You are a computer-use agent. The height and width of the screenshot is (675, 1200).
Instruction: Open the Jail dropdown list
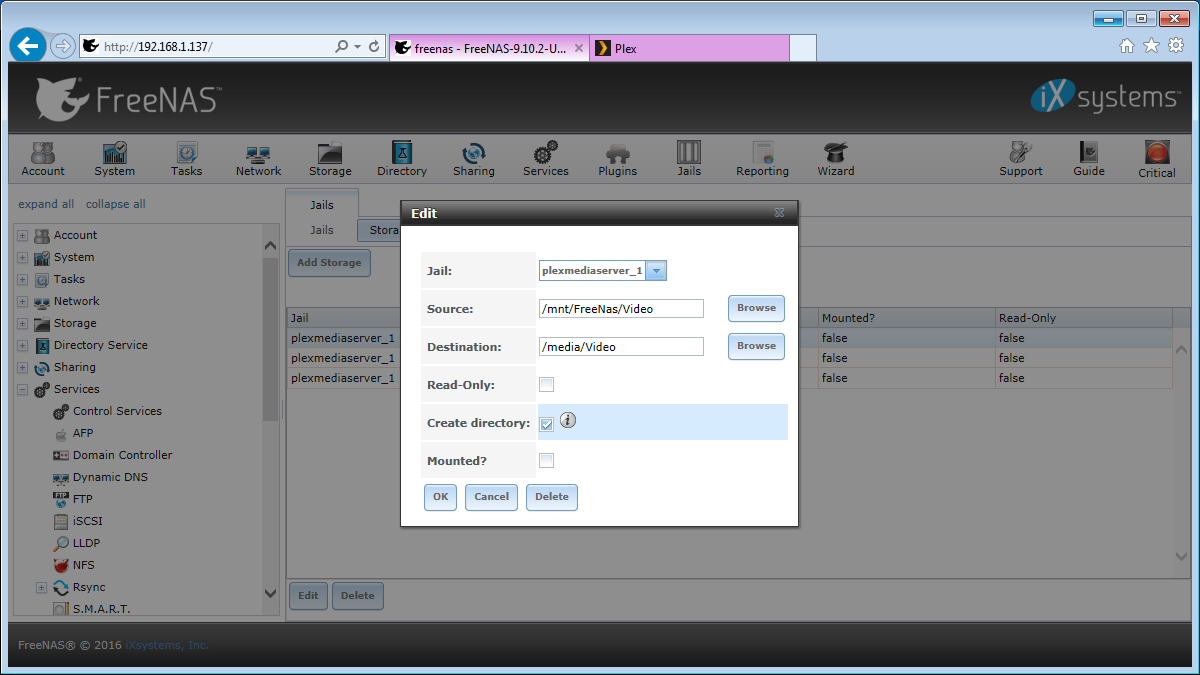656,270
